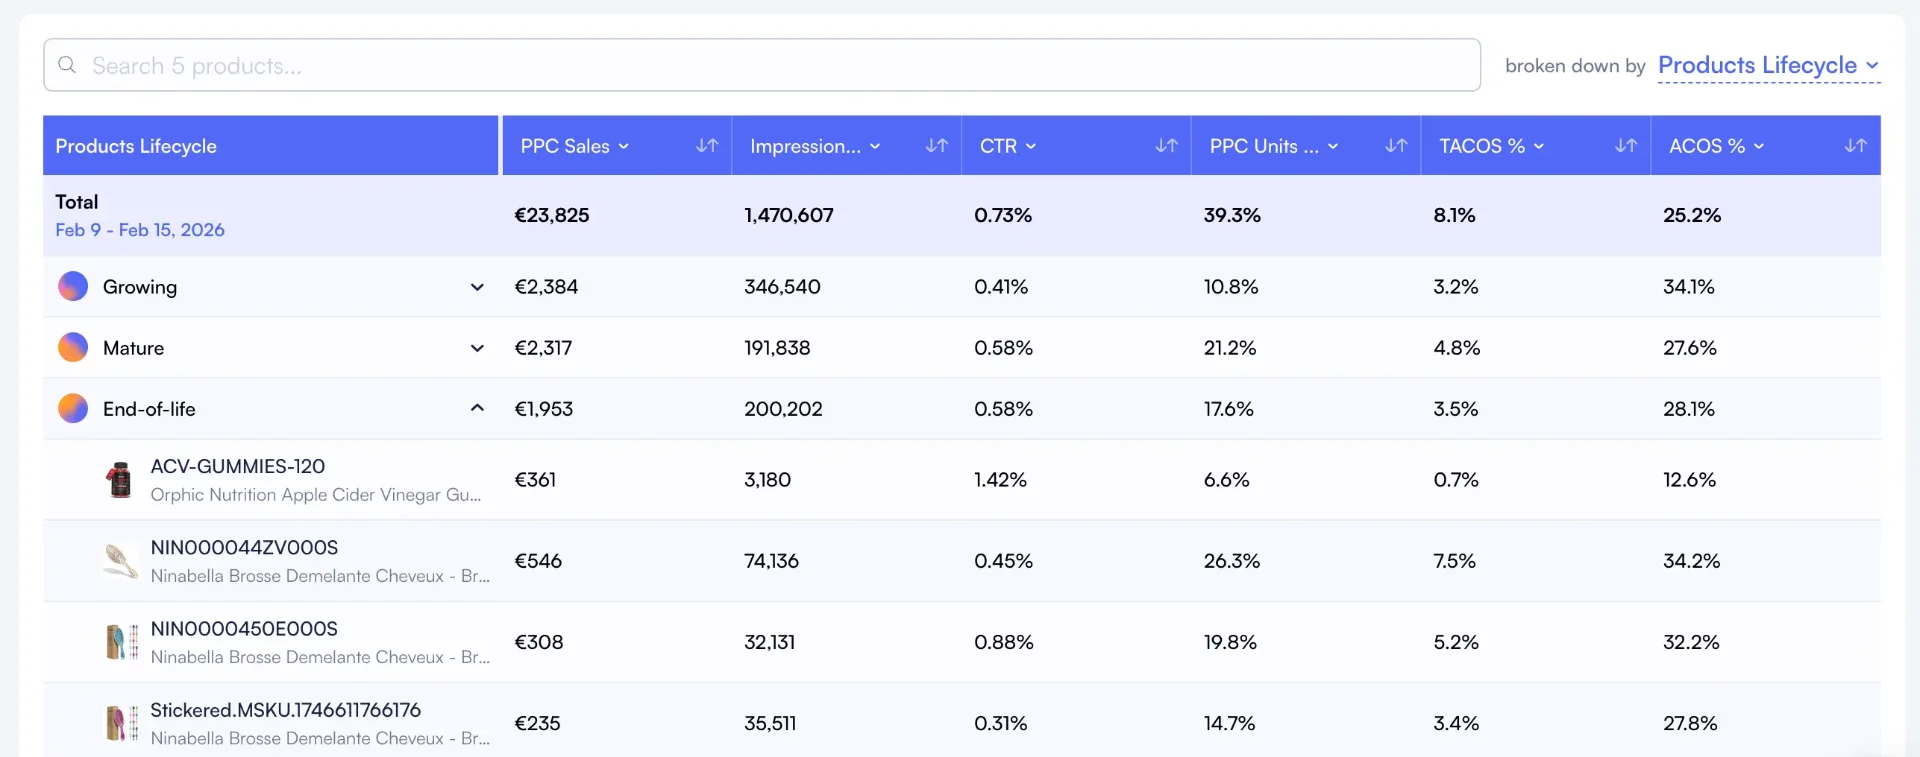Sort by ACOS % column

coord(1856,146)
